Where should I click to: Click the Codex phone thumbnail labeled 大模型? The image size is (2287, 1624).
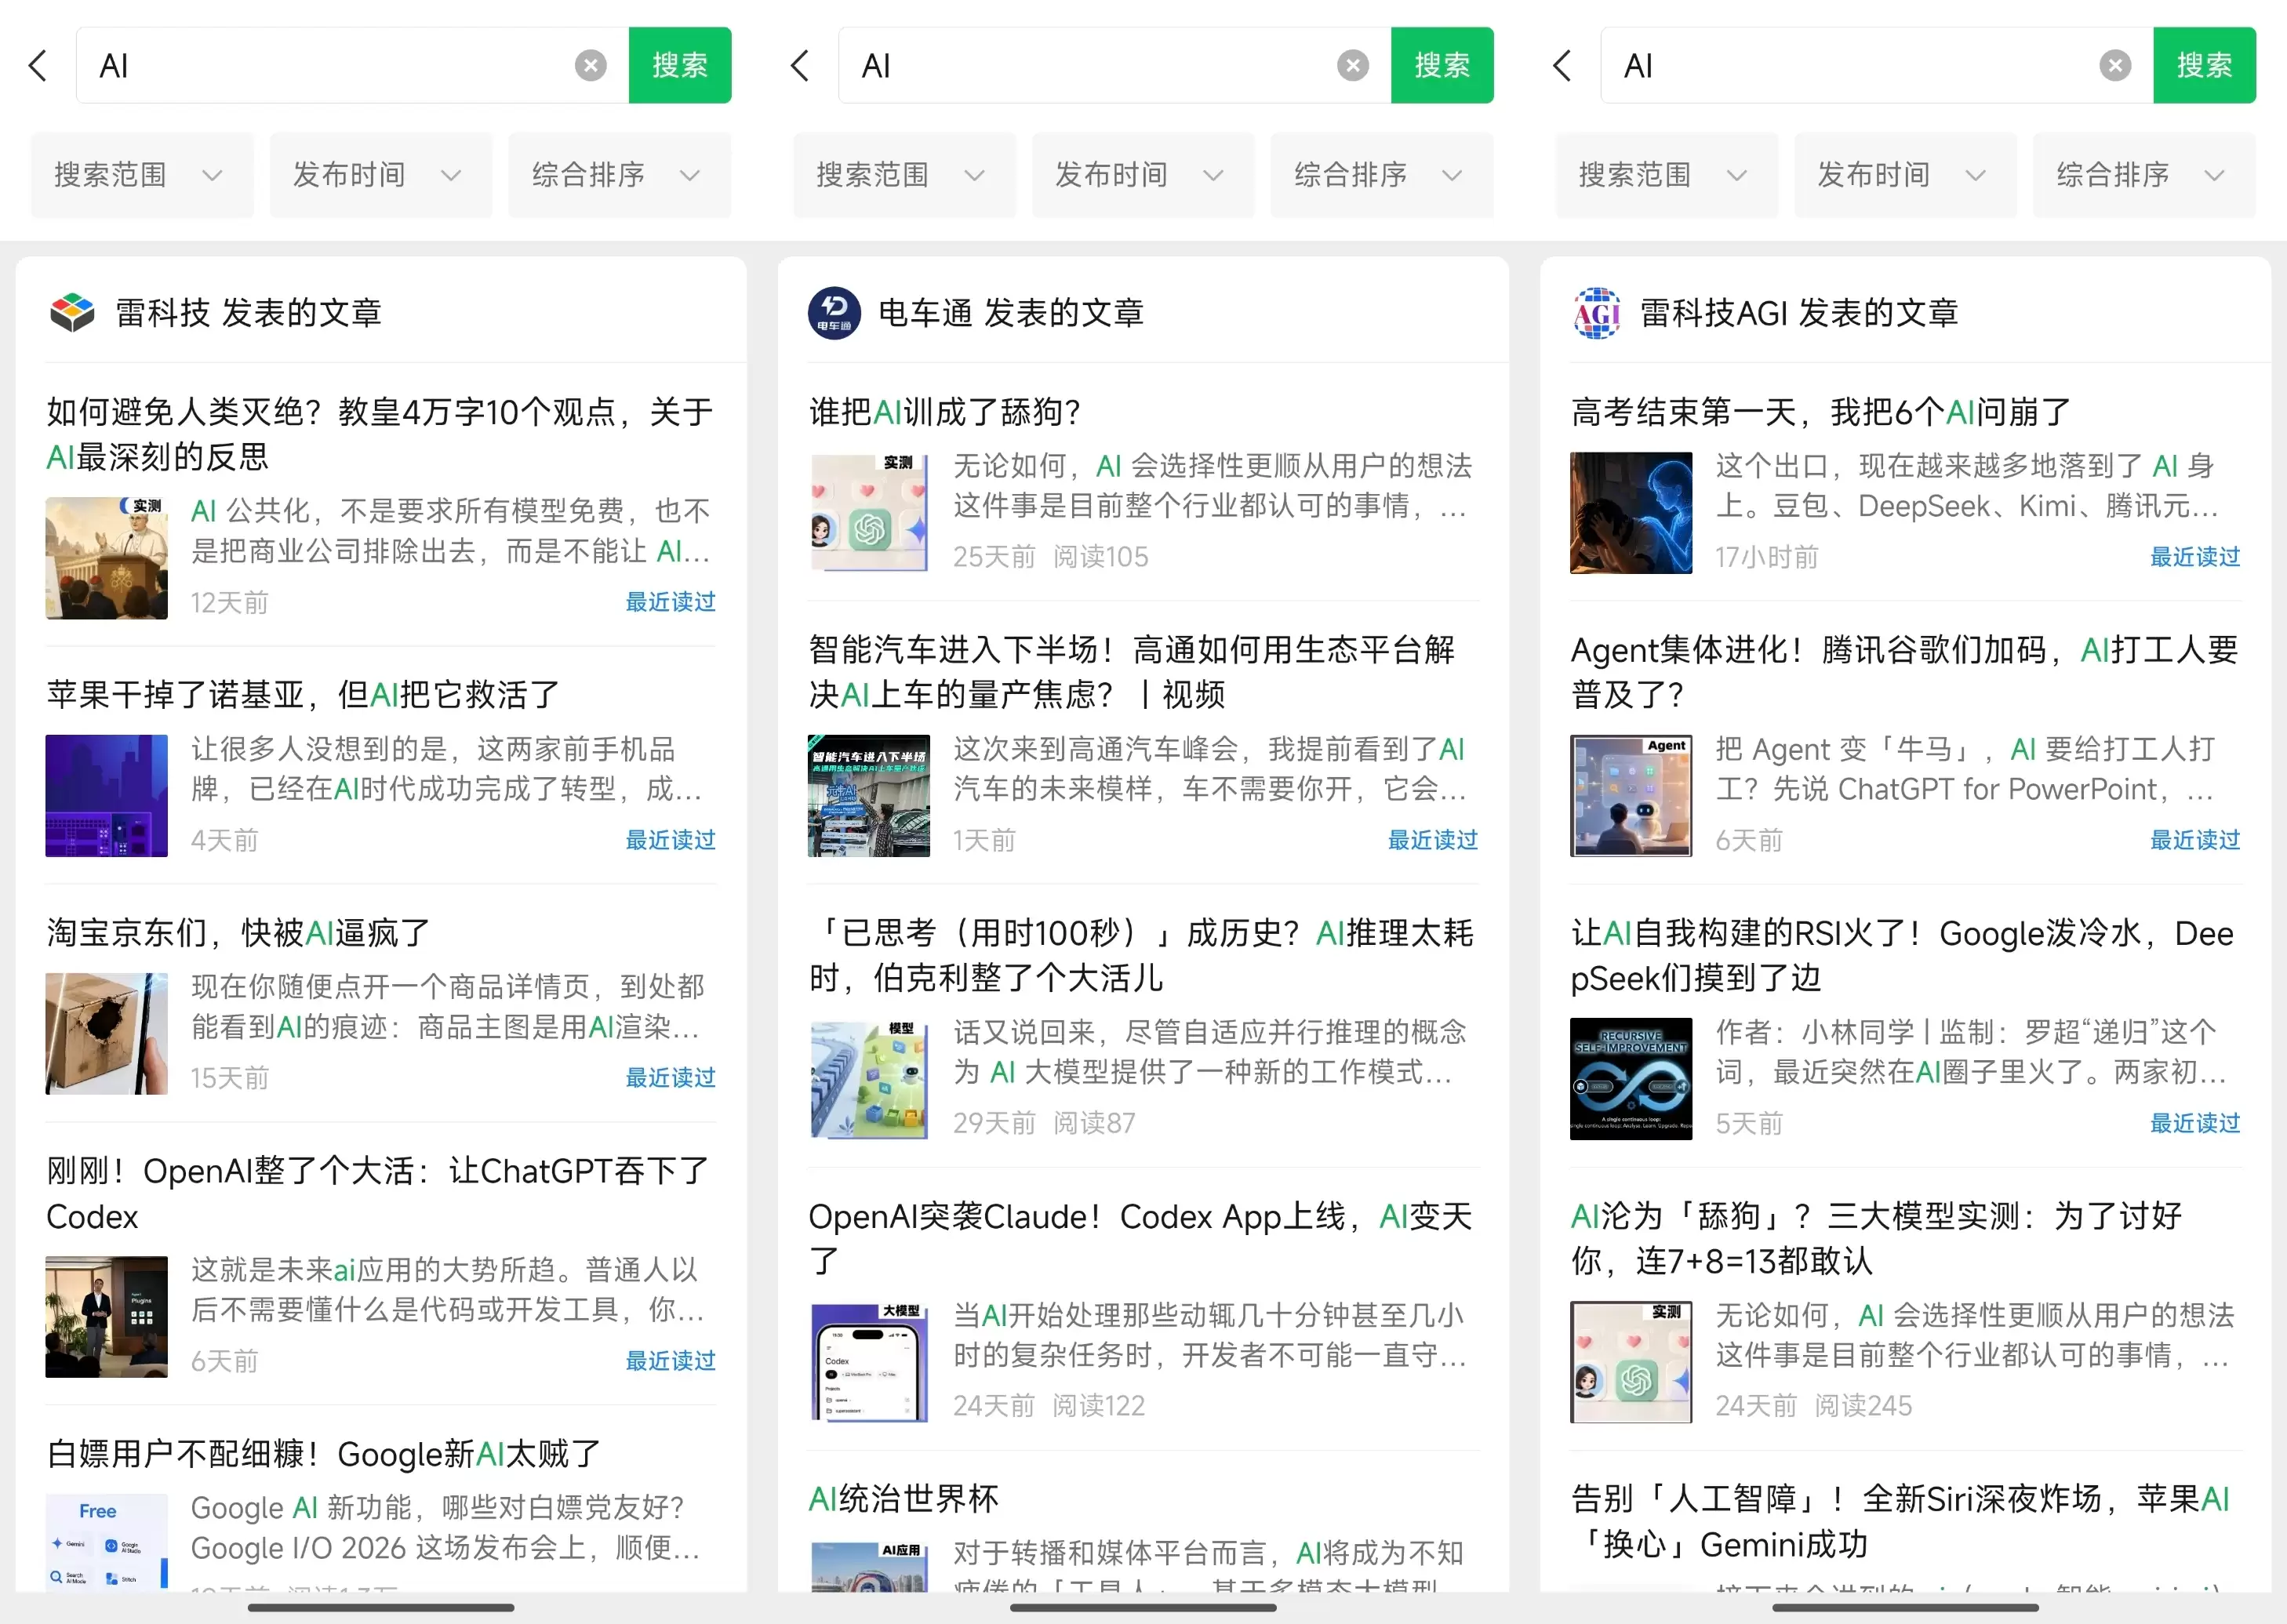click(x=869, y=1362)
